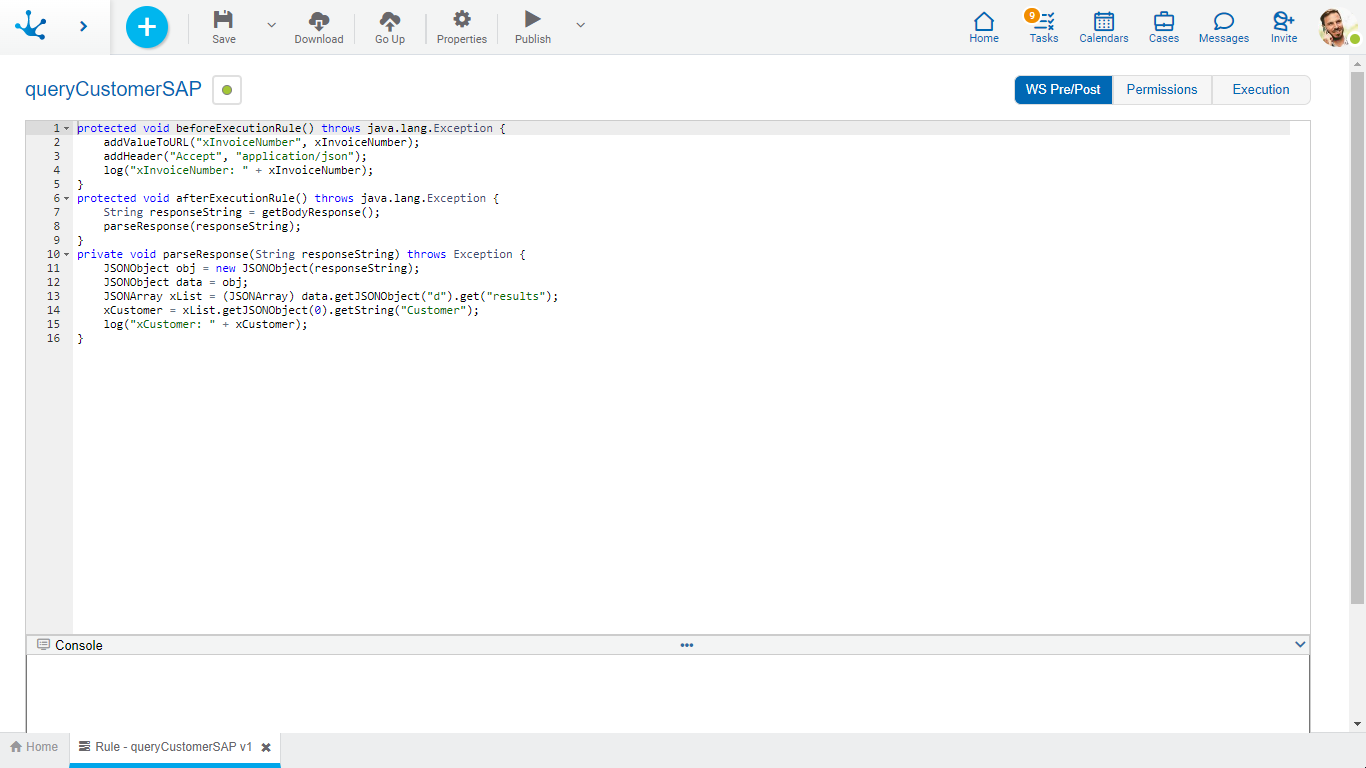Click the Publish play icon
The image size is (1366, 768).
point(533,20)
